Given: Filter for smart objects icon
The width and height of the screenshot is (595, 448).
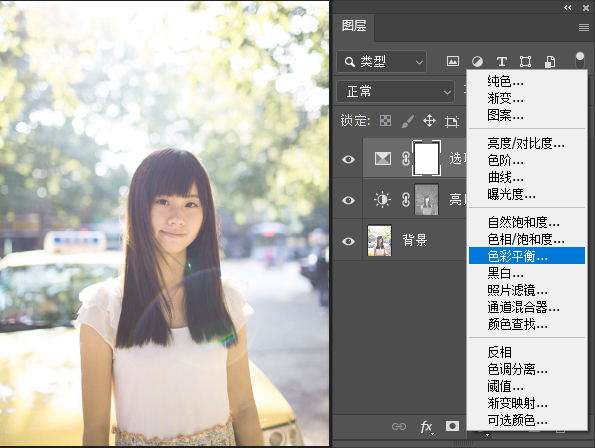Looking at the screenshot, I should [x=550, y=61].
